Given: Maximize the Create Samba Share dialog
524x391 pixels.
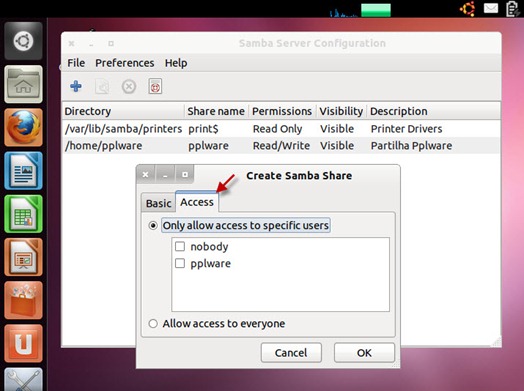Looking at the screenshot, I should [185, 174].
